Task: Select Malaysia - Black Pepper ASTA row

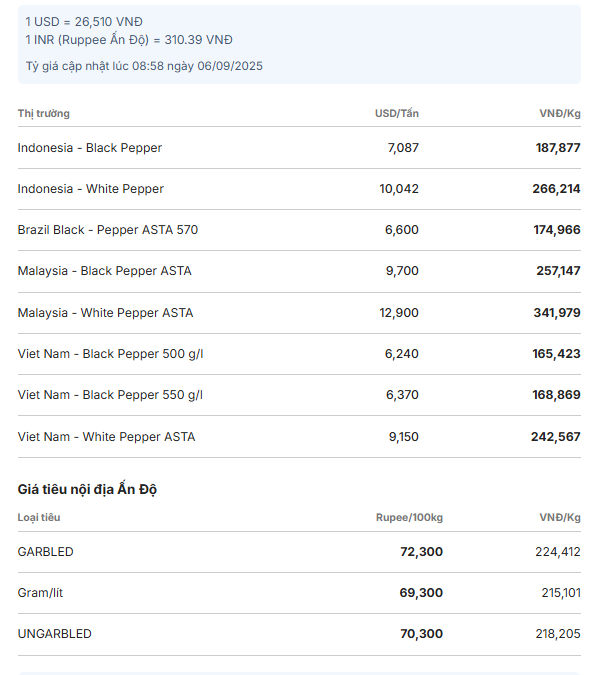Action: point(299,271)
